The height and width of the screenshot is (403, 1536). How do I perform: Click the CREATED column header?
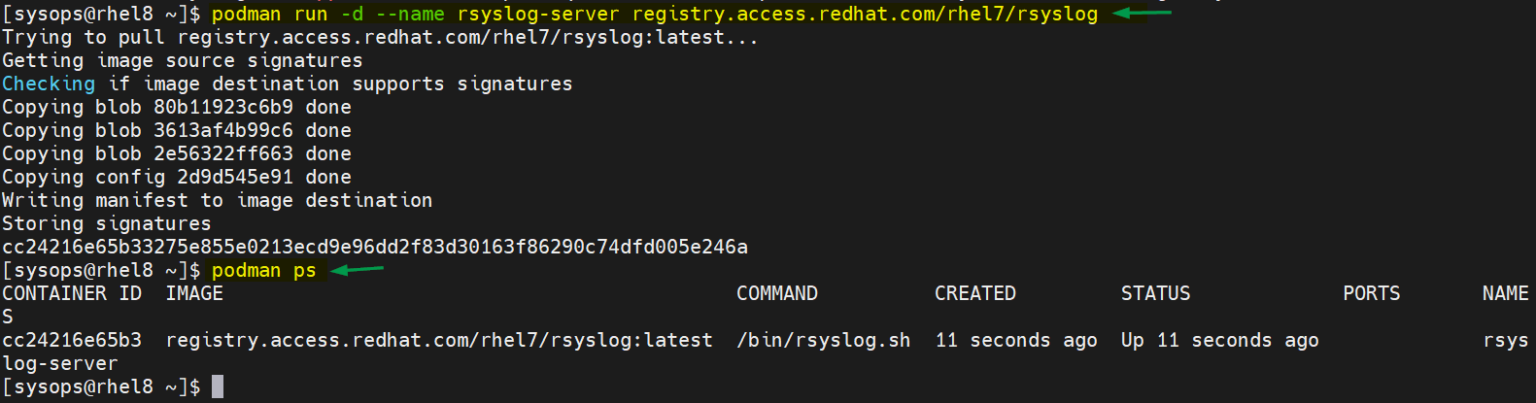pos(975,294)
